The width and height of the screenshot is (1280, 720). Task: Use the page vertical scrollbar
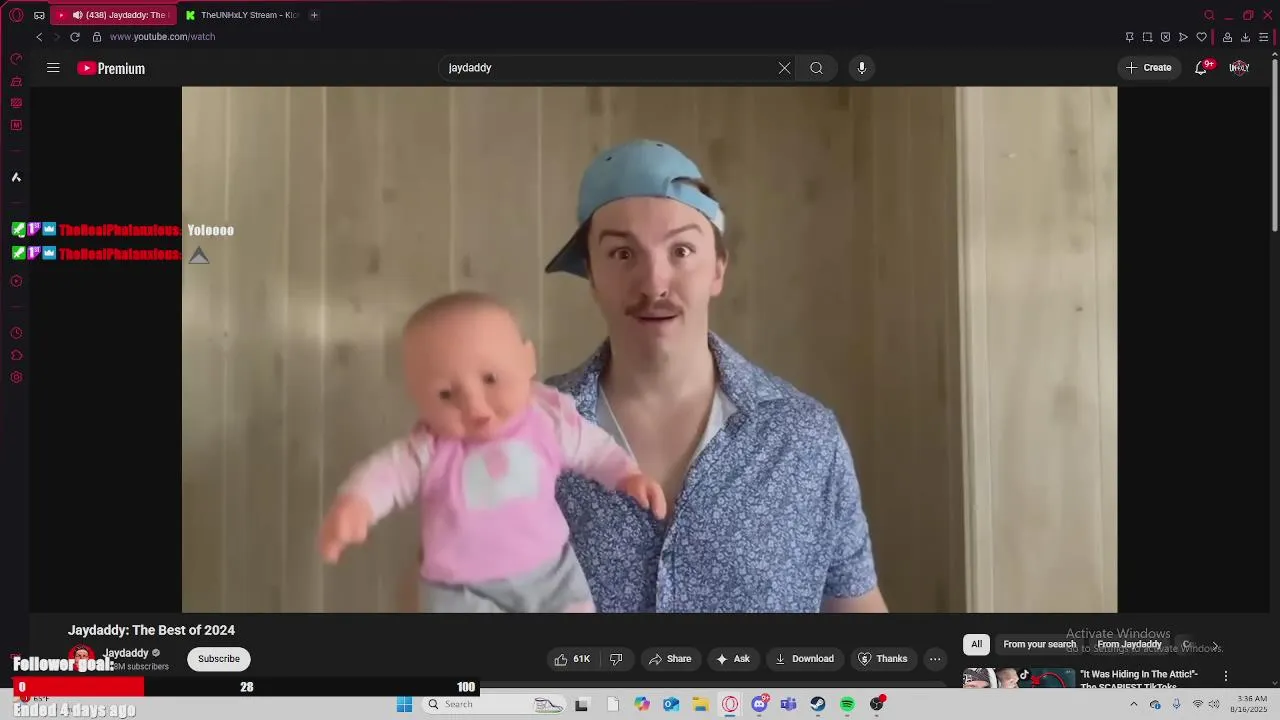[x=1274, y=145]
